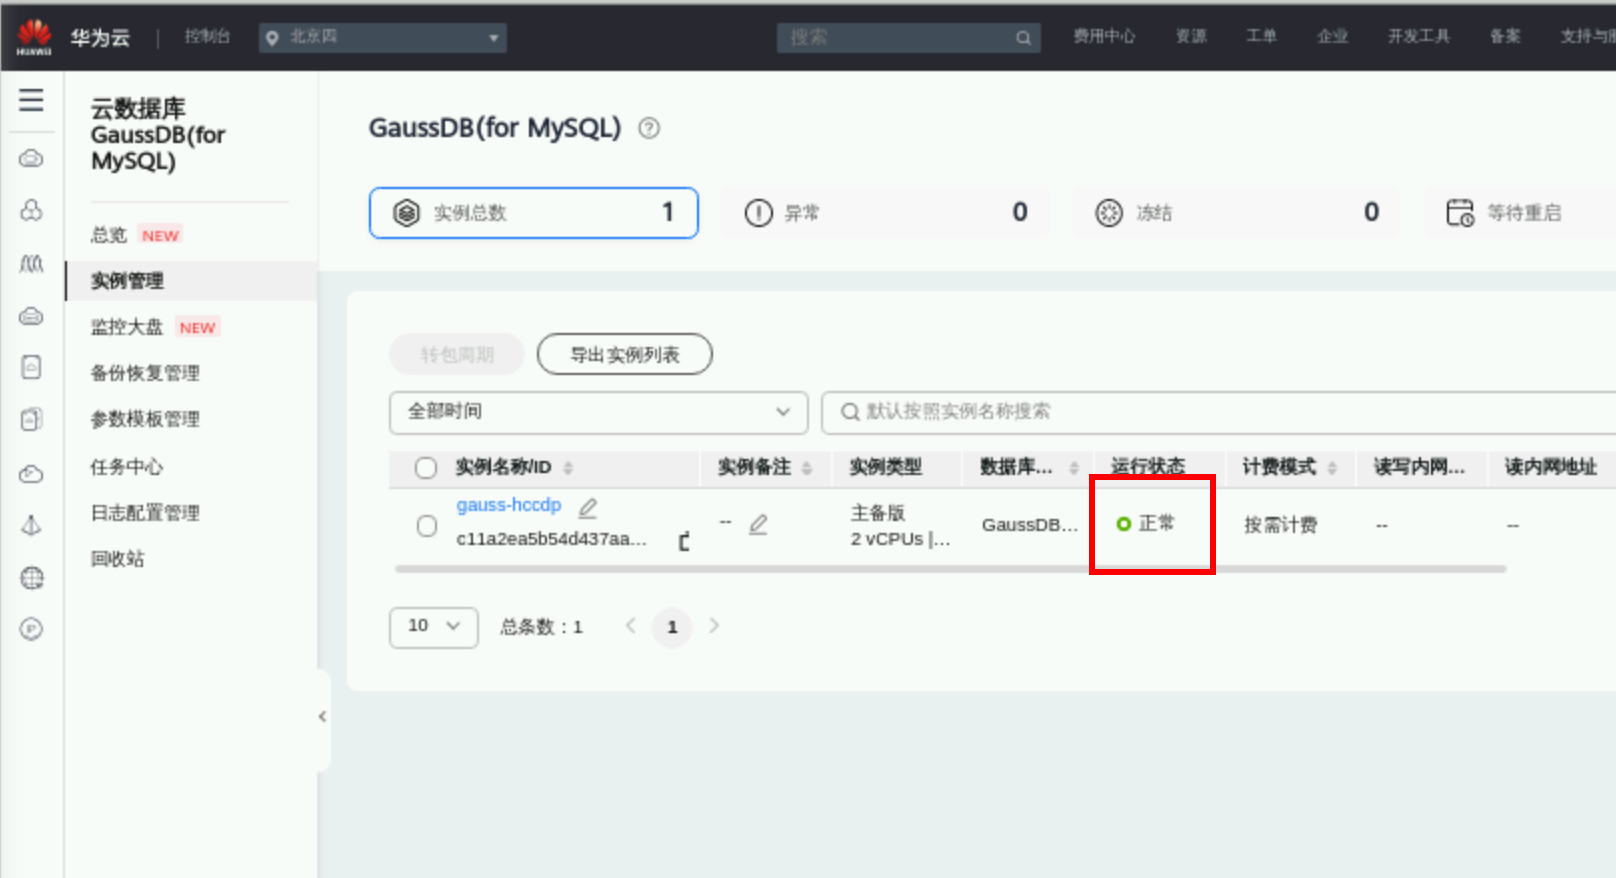Screen dimensions: 1616x878
Task: Open 工单 in top navigation
Action: [1261, 37]
